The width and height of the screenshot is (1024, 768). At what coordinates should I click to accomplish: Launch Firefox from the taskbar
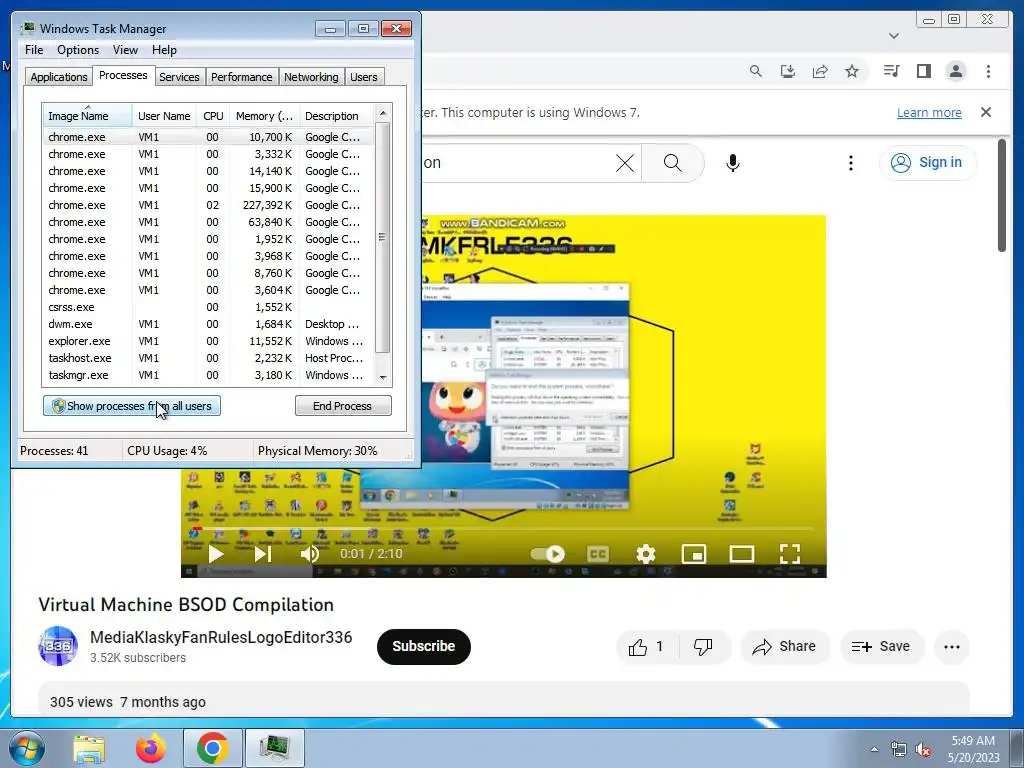[150, 748]
